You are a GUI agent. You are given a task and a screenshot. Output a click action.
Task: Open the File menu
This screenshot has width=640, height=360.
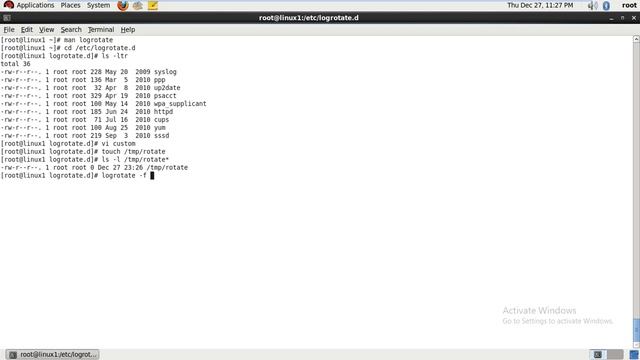pyautogui.click(x=9, y=29)
